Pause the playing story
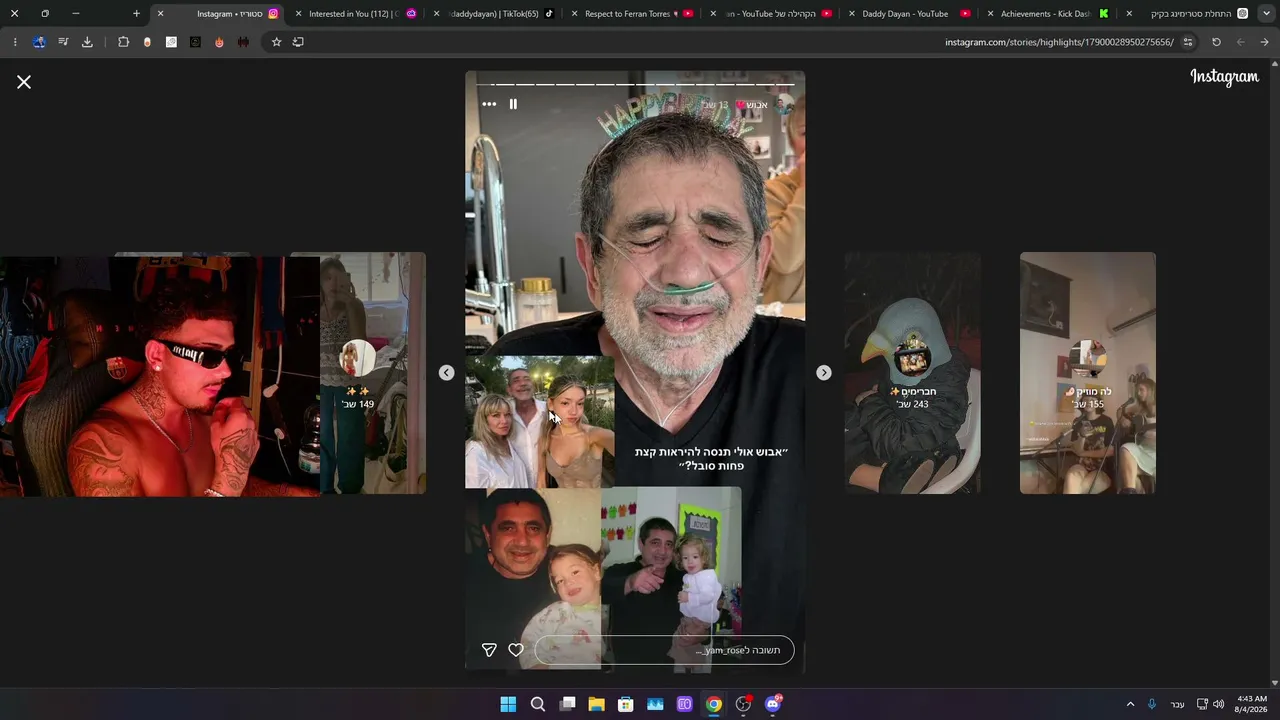 [x=513, y=104]
